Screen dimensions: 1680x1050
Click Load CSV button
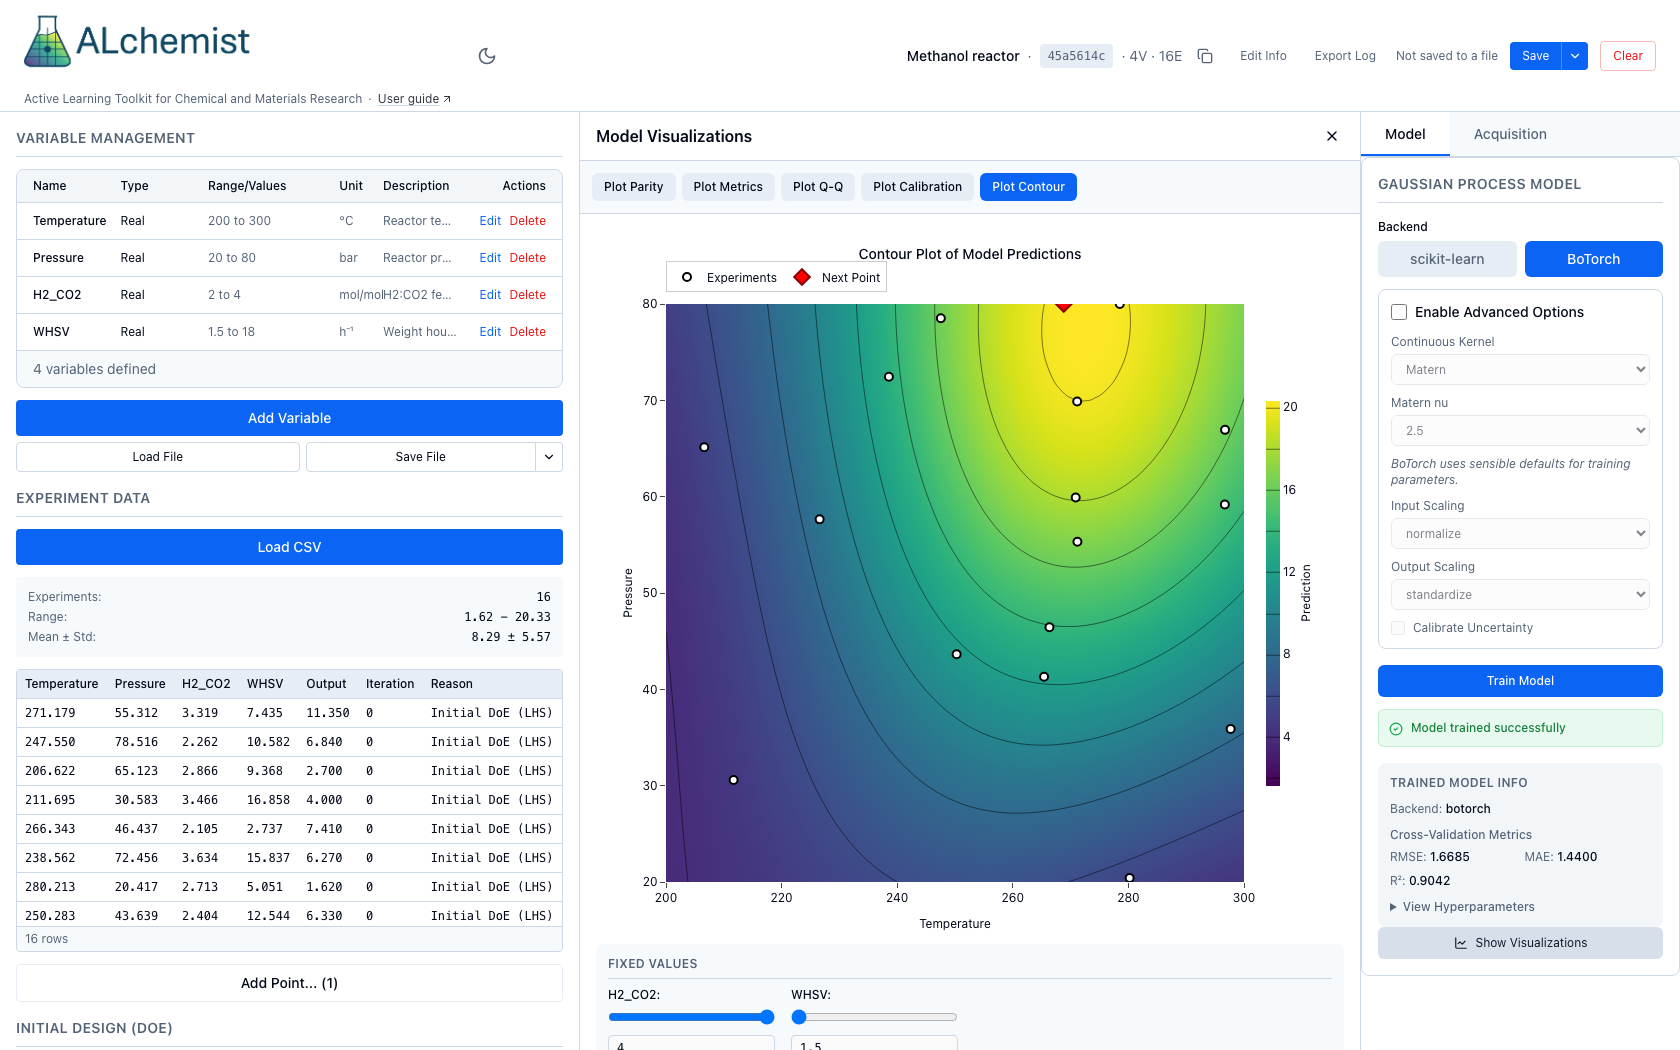(x=289, y=547)
